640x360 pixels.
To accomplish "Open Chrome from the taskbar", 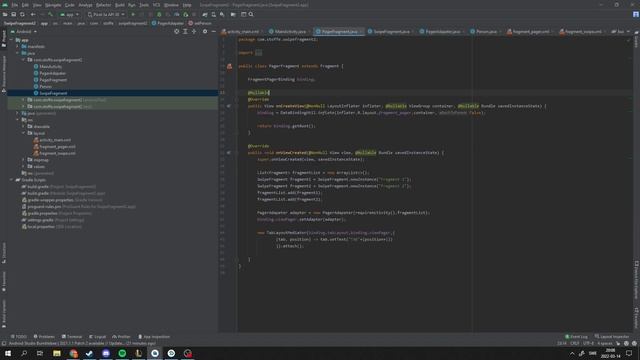I will 73,353.
